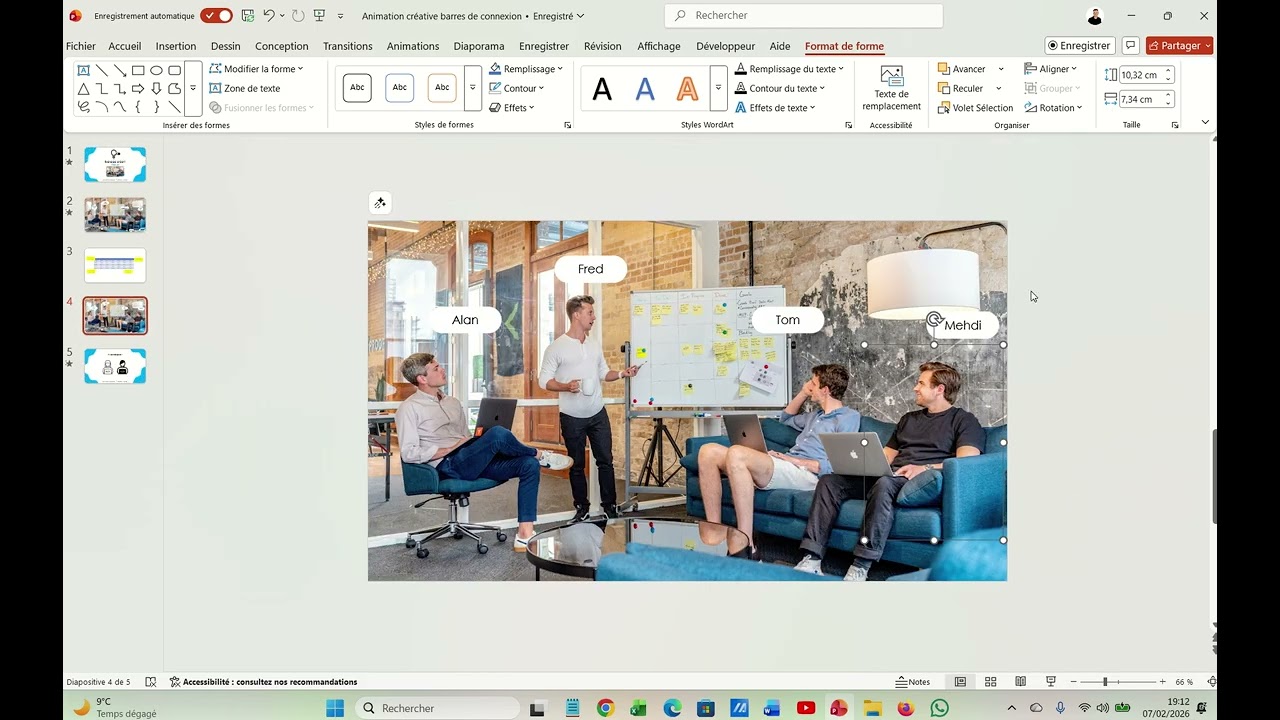The image size is (1280, 720).
Task: Open File Explorer from taskbar
Action: pyautogui.click(x=873, y=708)
